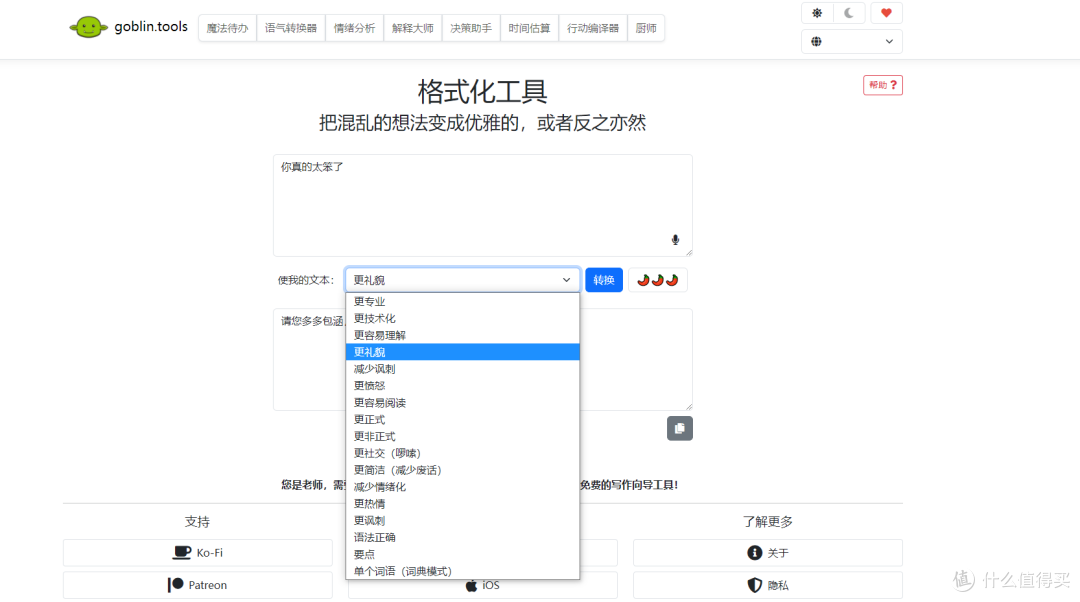Select 更热情 option in list
The height and width of the screenshot is (602, 1080).
coord(462,504)
